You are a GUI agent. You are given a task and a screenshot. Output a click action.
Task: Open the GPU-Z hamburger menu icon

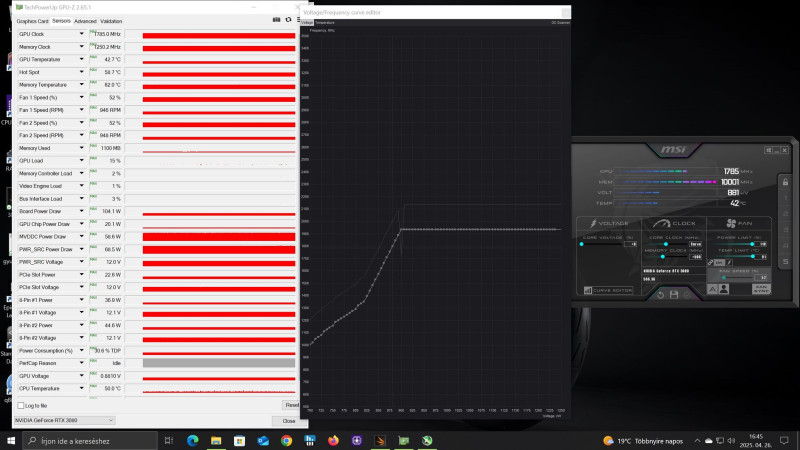tap(298, 19)
